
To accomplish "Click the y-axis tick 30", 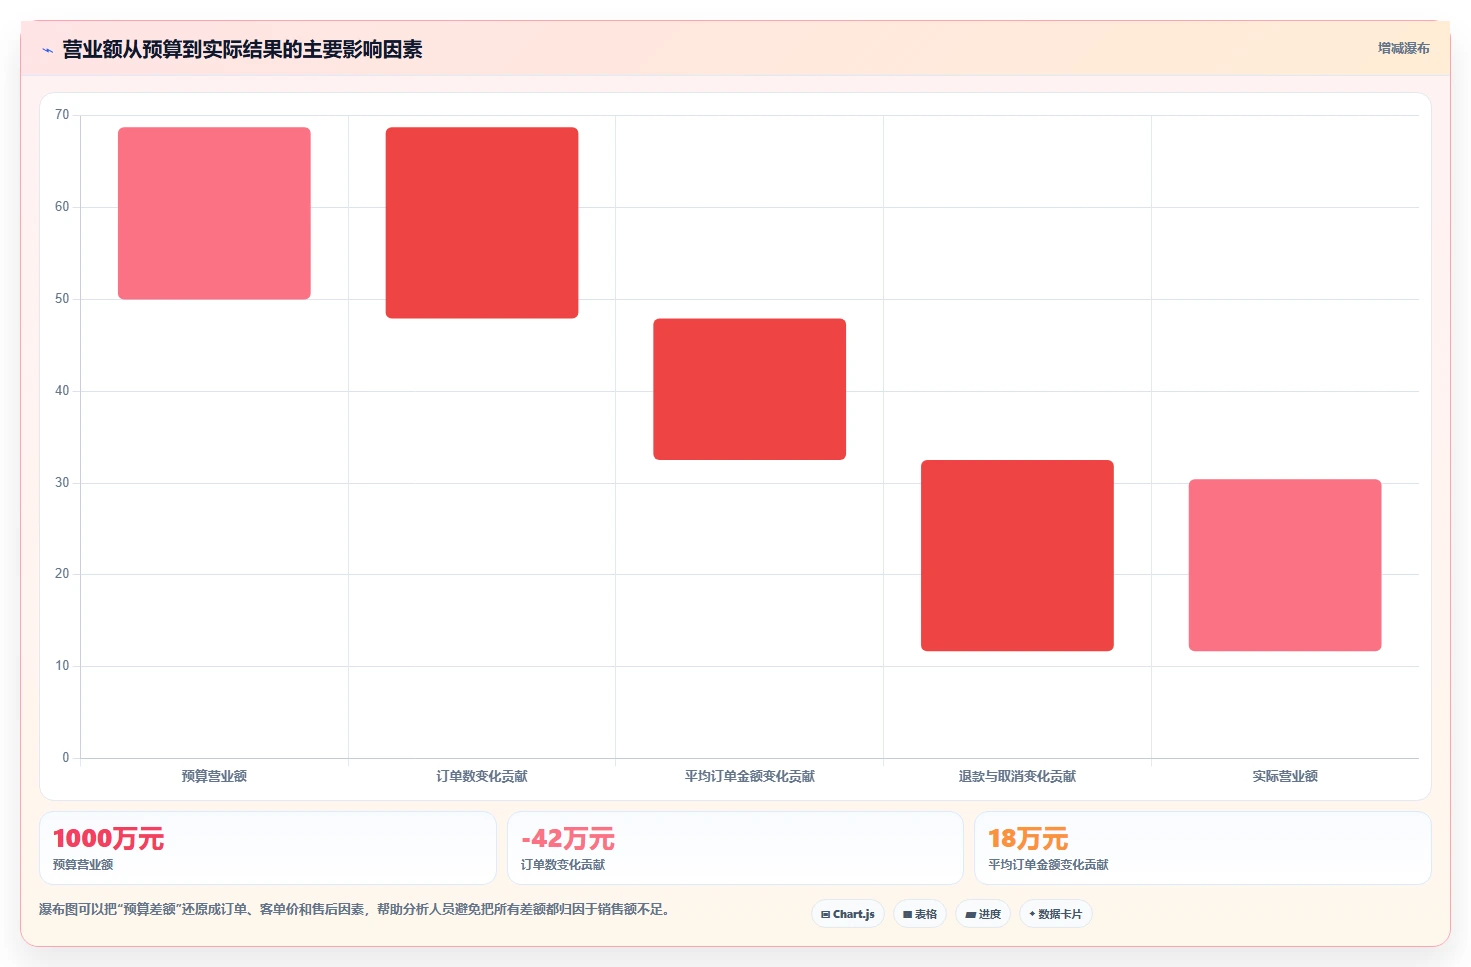I will (62, 483).
